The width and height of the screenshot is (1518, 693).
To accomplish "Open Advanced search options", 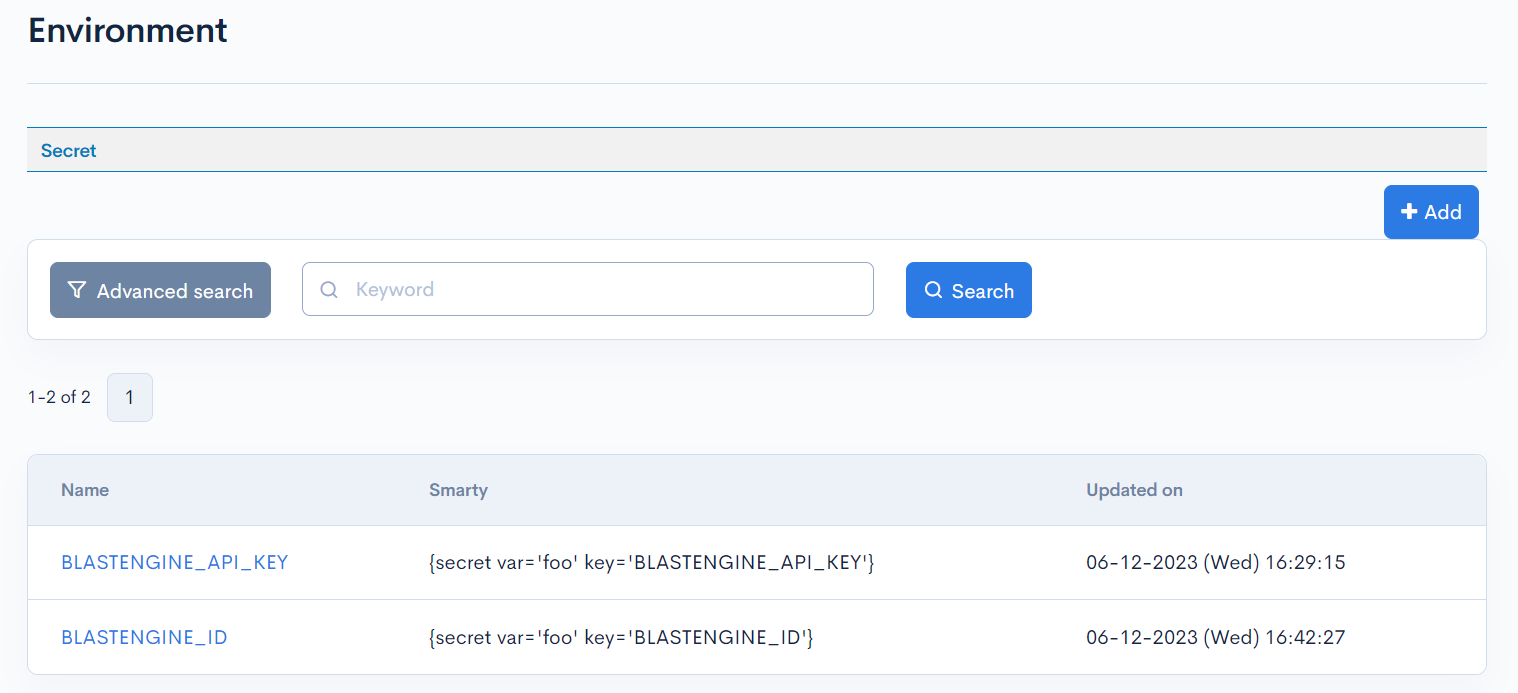I will [x=160, y=290].
